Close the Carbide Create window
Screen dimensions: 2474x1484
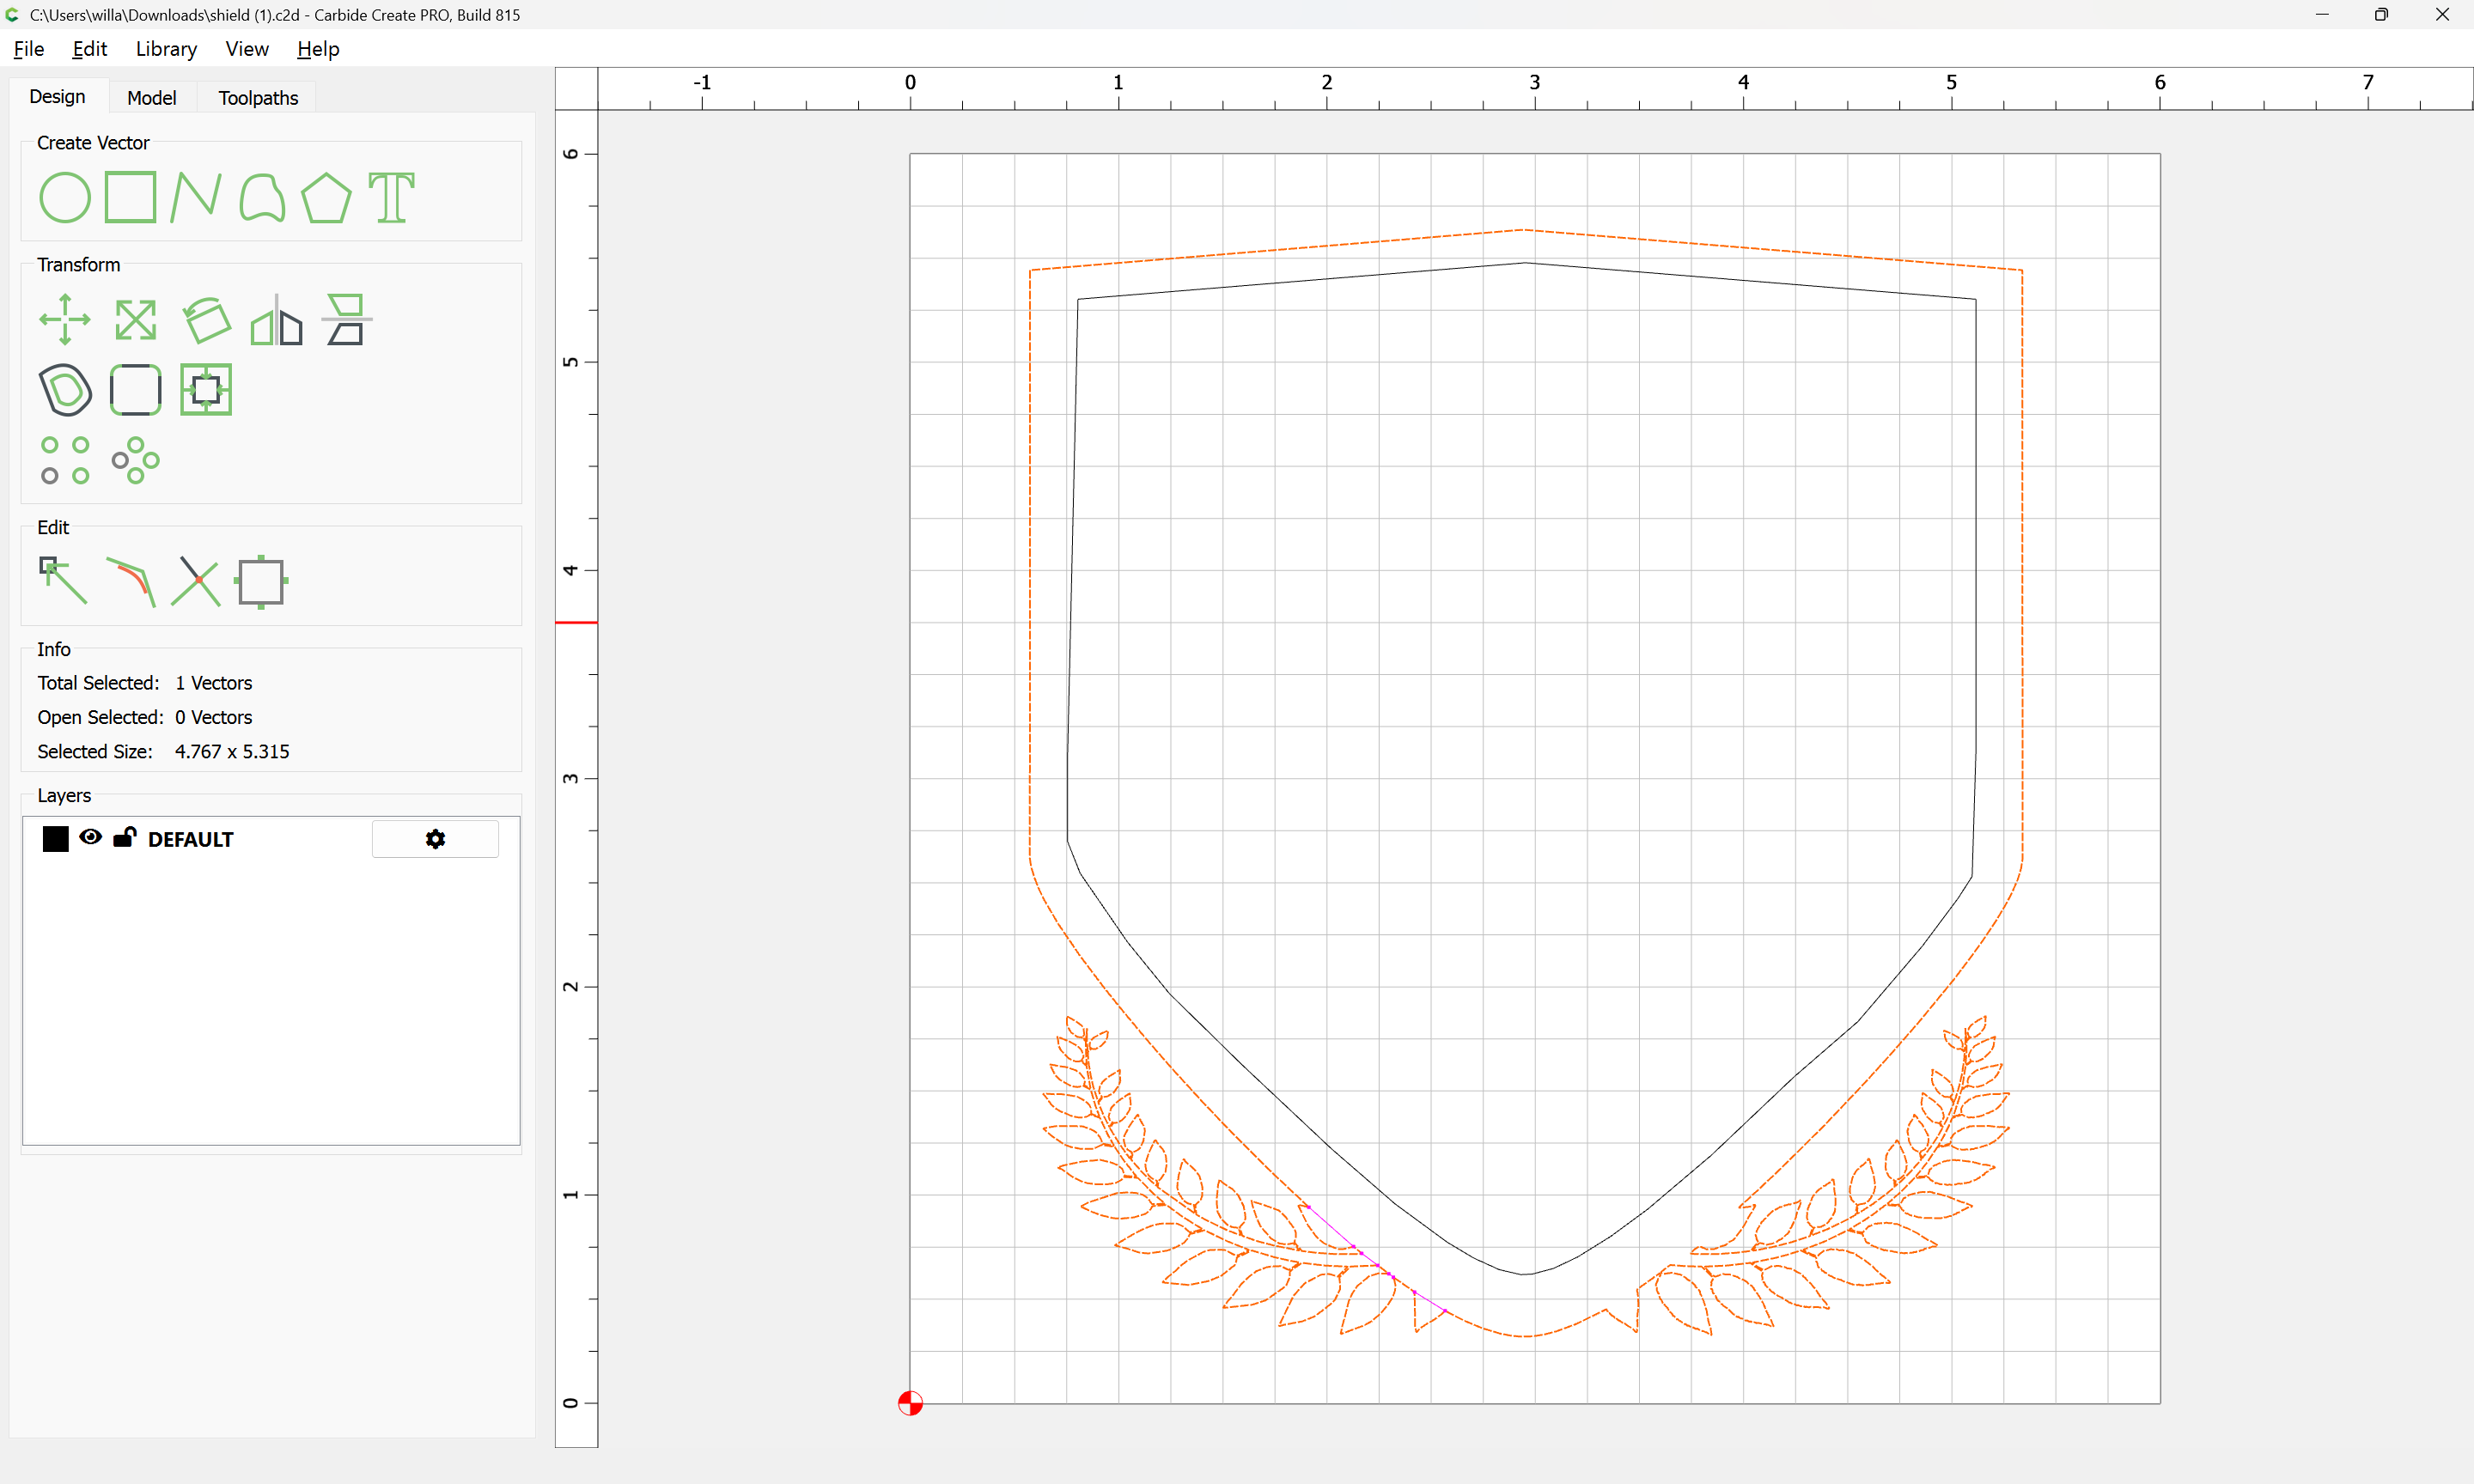tap(2442, 14)
